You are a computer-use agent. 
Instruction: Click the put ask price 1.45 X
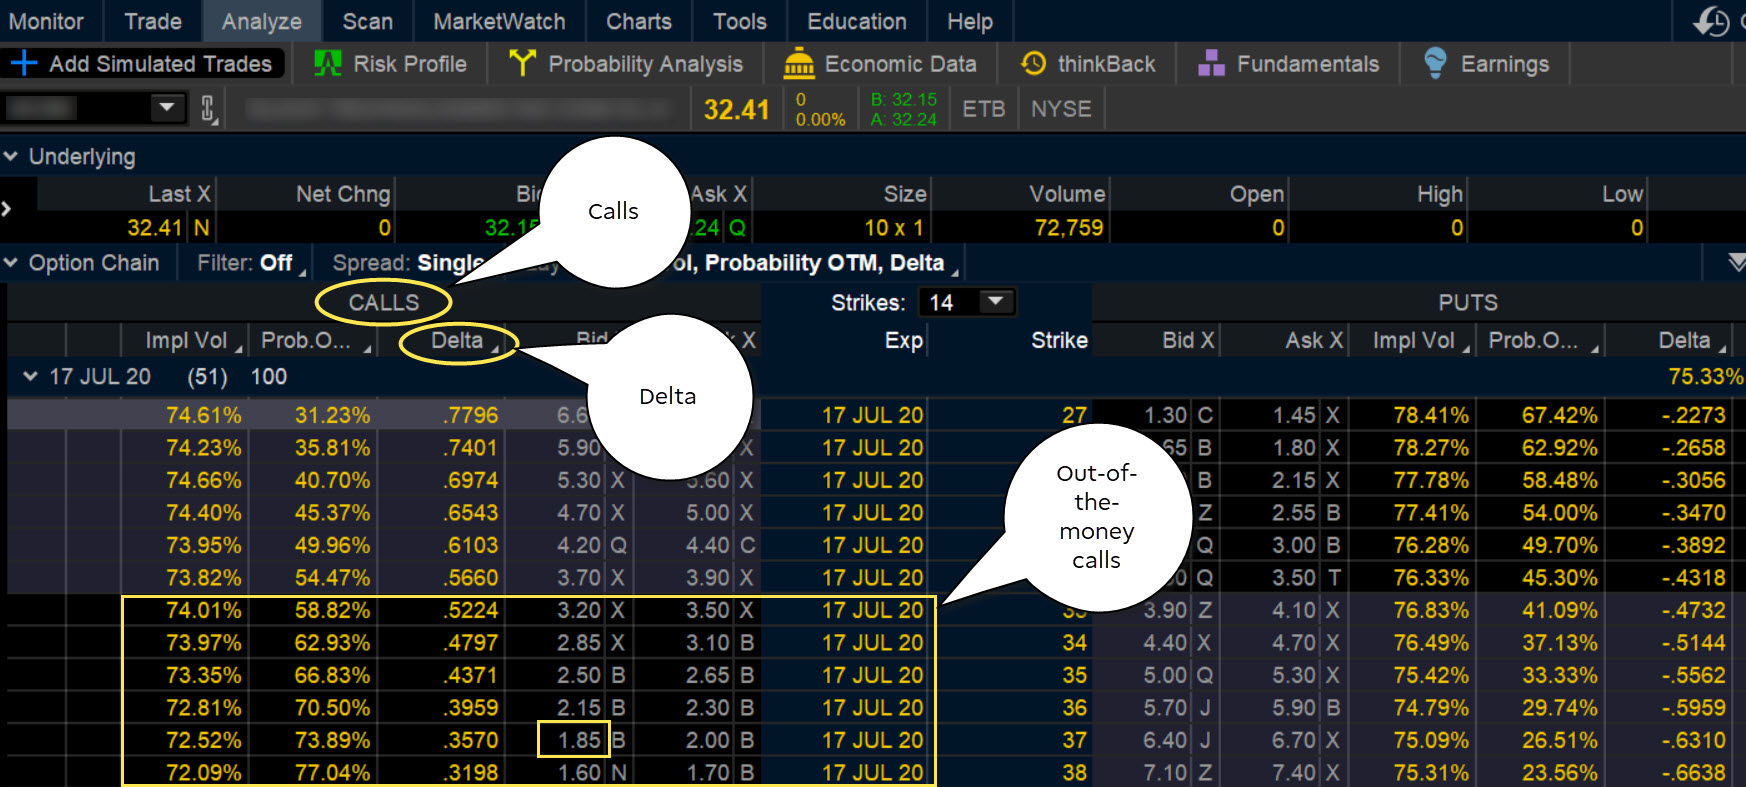(x=1305, y=415)
